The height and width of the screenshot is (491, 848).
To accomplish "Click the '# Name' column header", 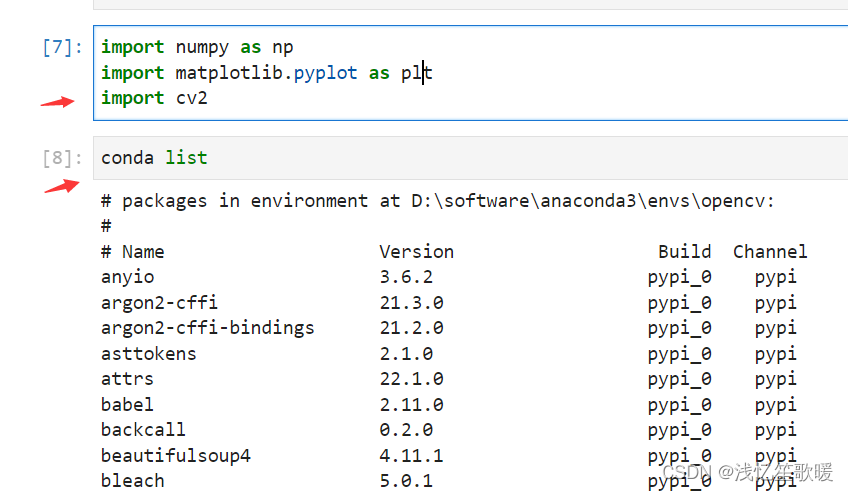I will (132, 252).
